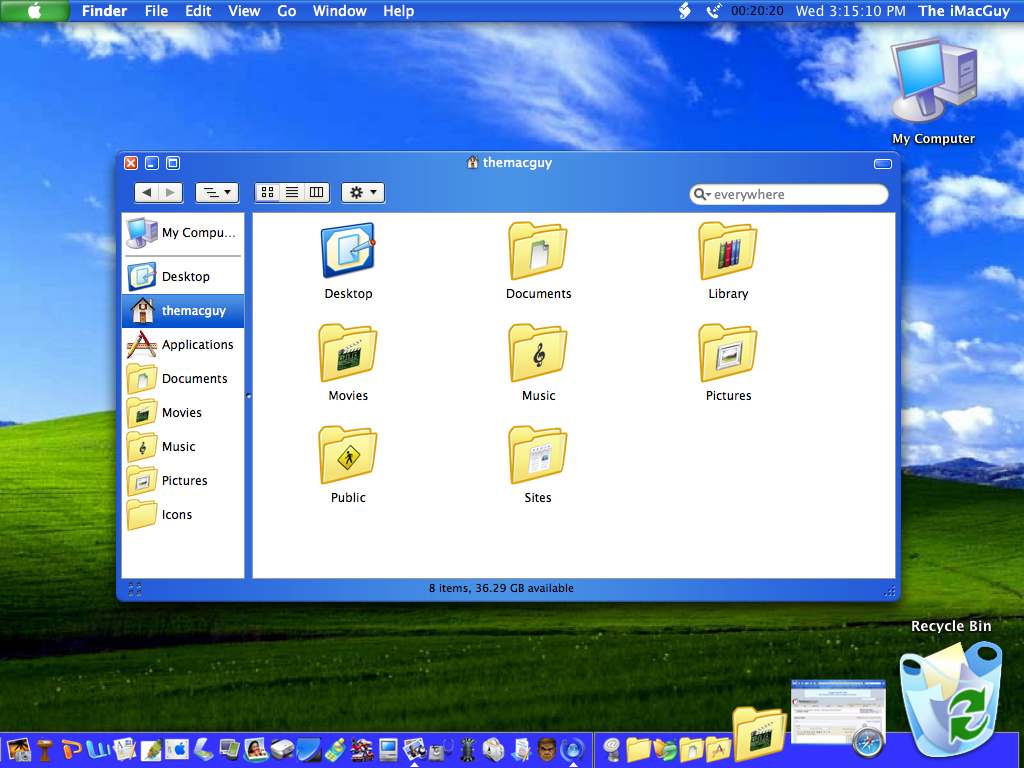Viewport: 1024px width, 768px height.
Task: Select the Public folder icon
Action: point(347,455)
